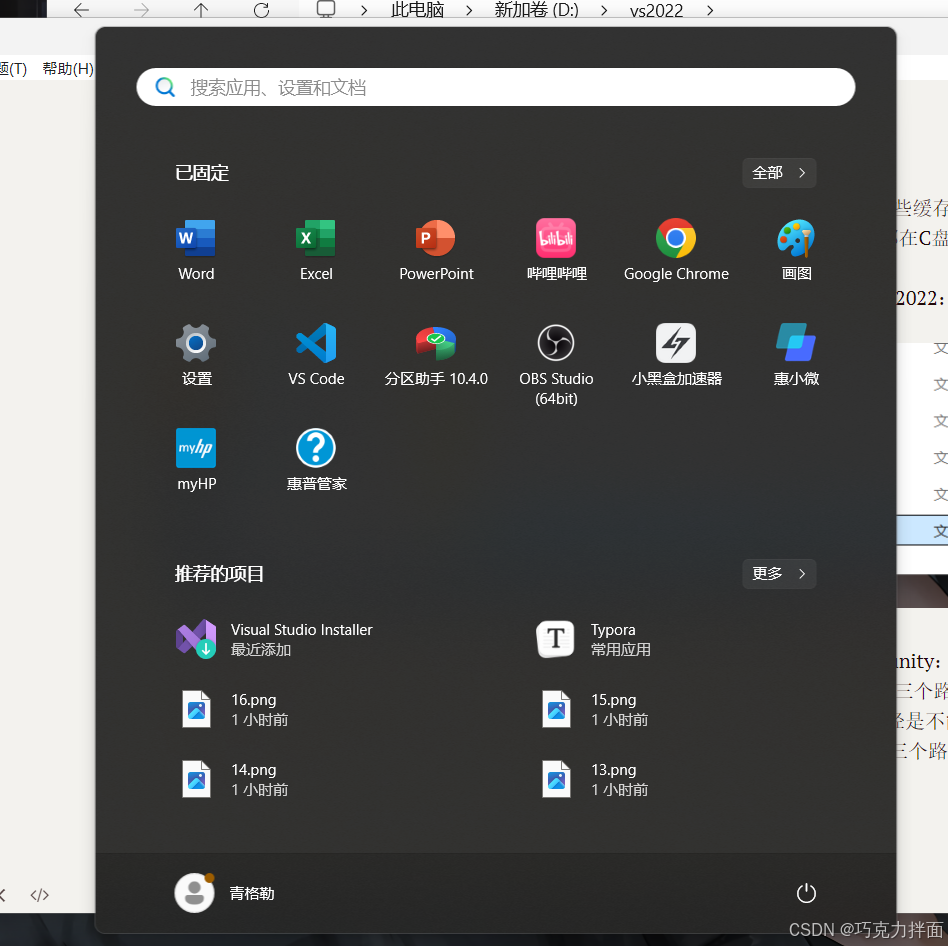This screenshot has height=946, width=948.
Task: Click vs2022 breadcrumb folder
Action: [x=656, y=10]
